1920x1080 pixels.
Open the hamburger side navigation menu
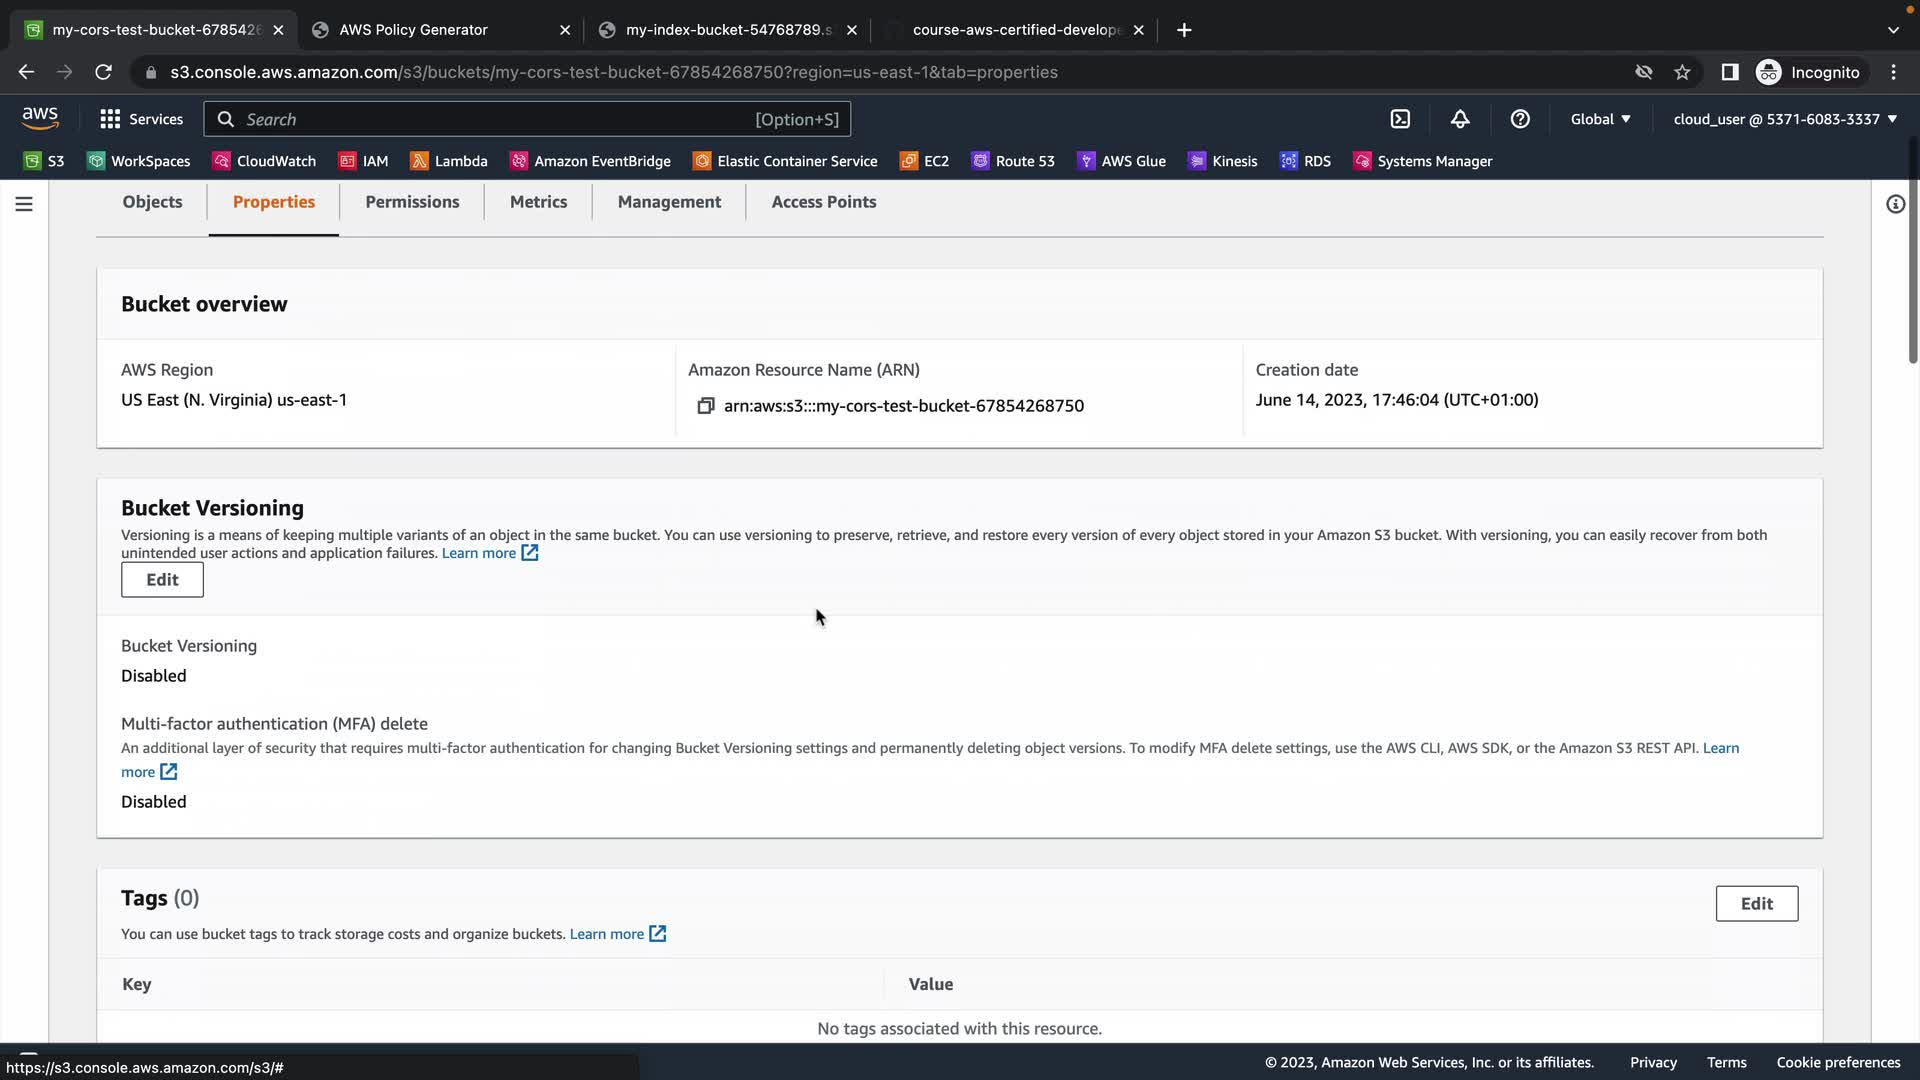click(x=24, y=204)
